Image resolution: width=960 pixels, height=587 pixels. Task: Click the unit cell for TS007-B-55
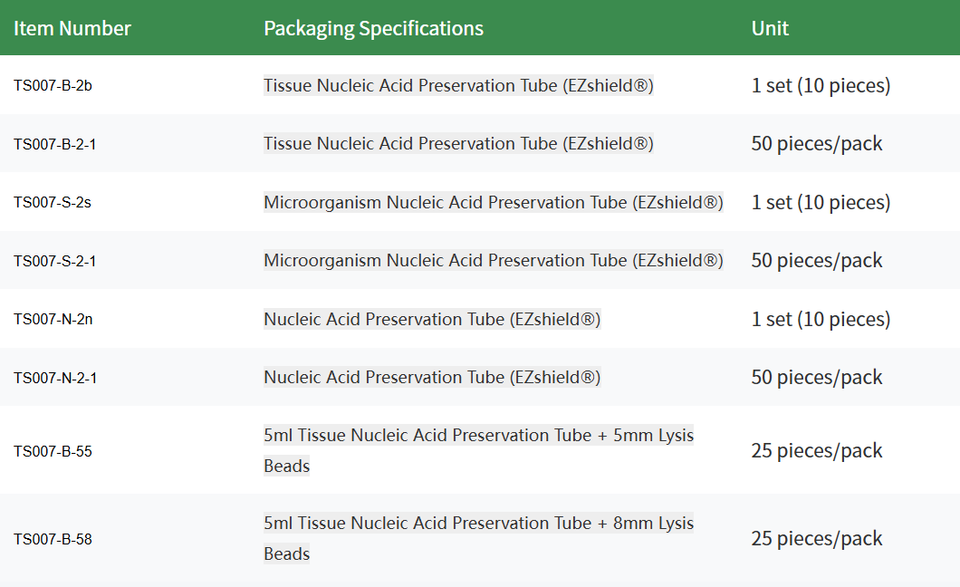coord(817,451)
